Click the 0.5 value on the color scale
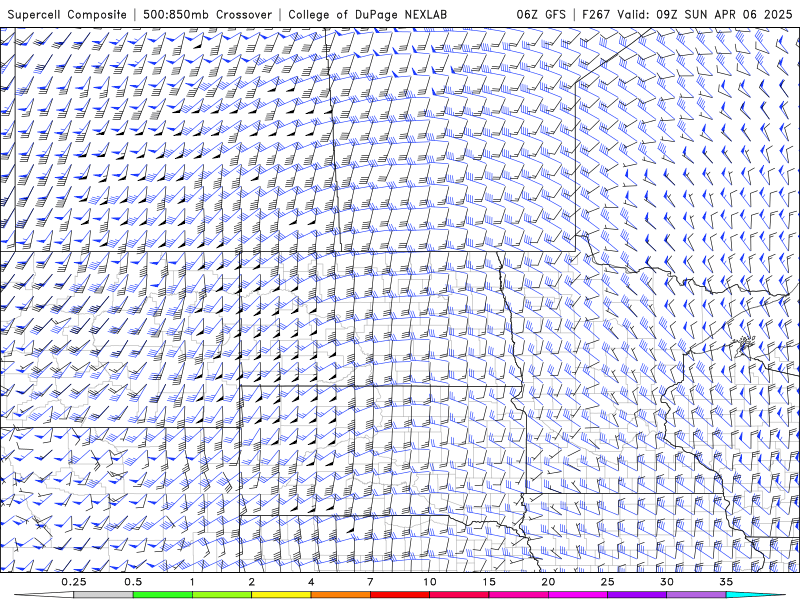 coord(133,582)
